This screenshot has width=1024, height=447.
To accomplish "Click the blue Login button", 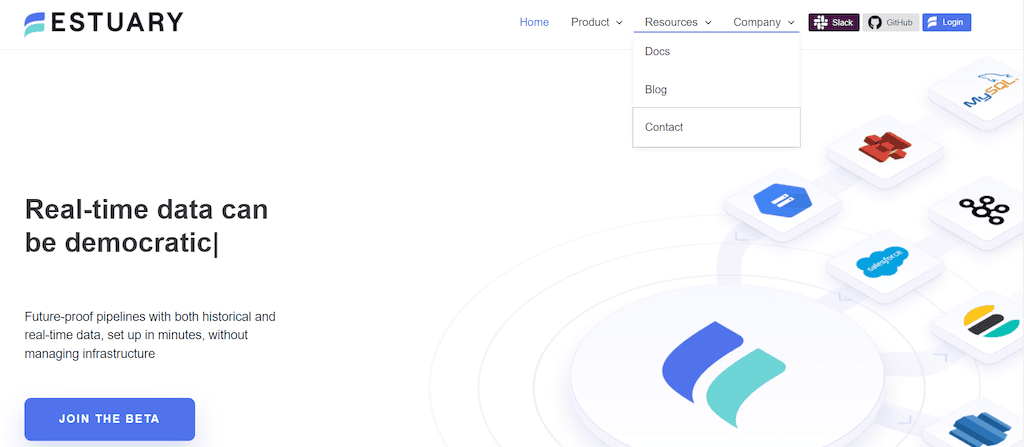I will coord(946,22).
